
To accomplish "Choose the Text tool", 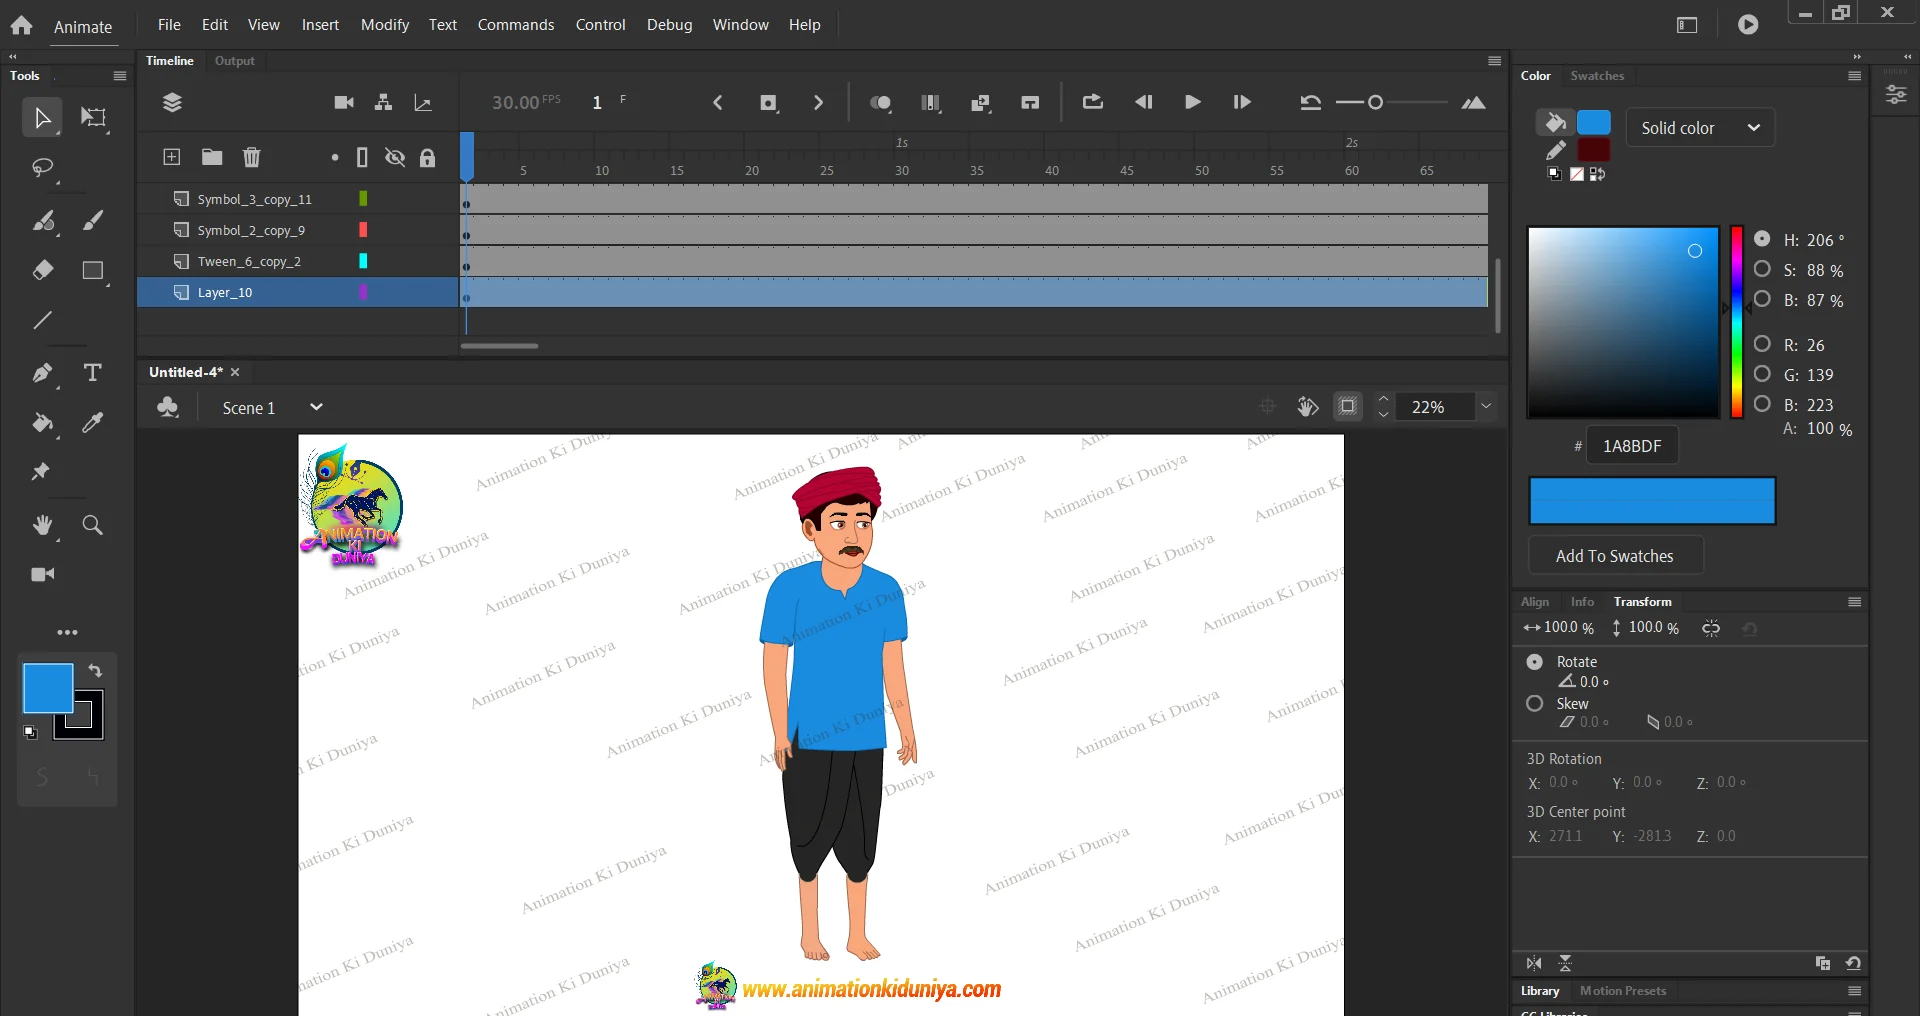I will point(92,373).
